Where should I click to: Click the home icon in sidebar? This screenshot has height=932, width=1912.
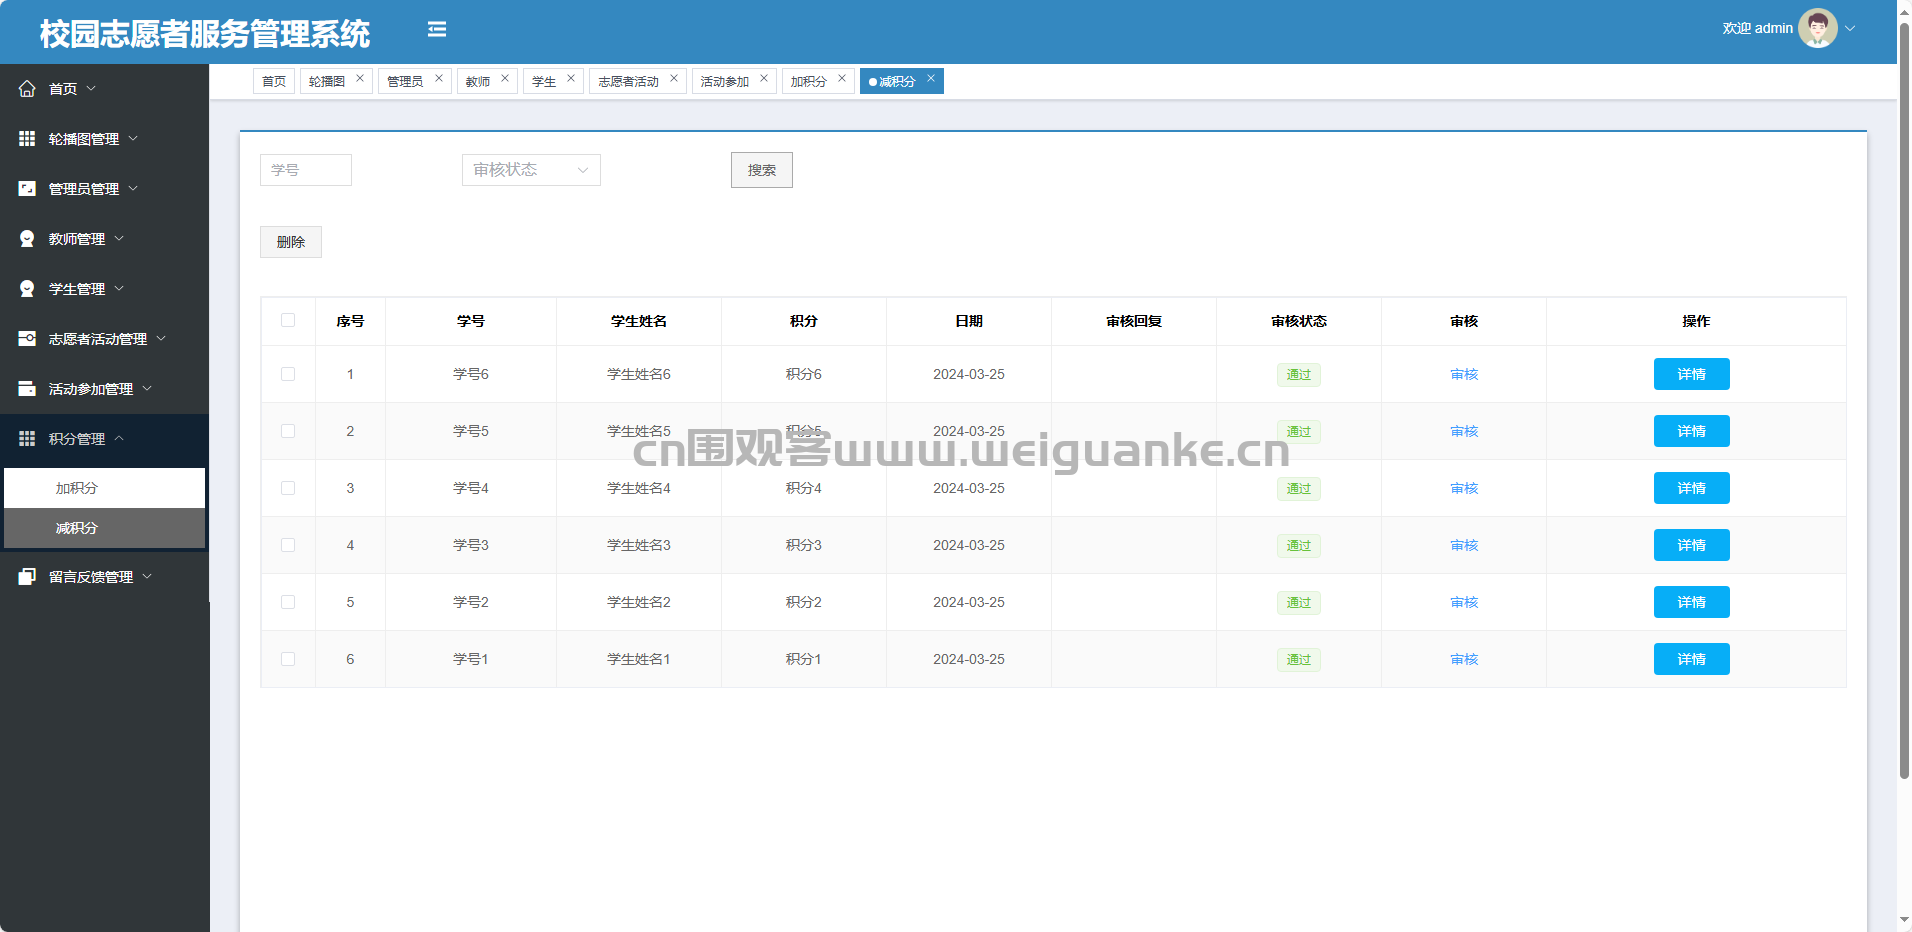27,89
